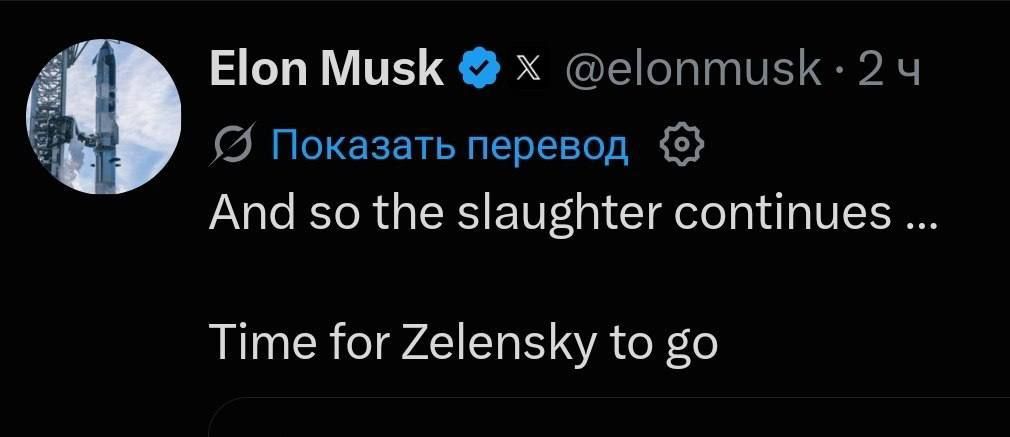This screenshot has height=437, width=1010.
Task: Open Elon Musk's profile picture
Action: pyautogui.click(x=104, y=117)
